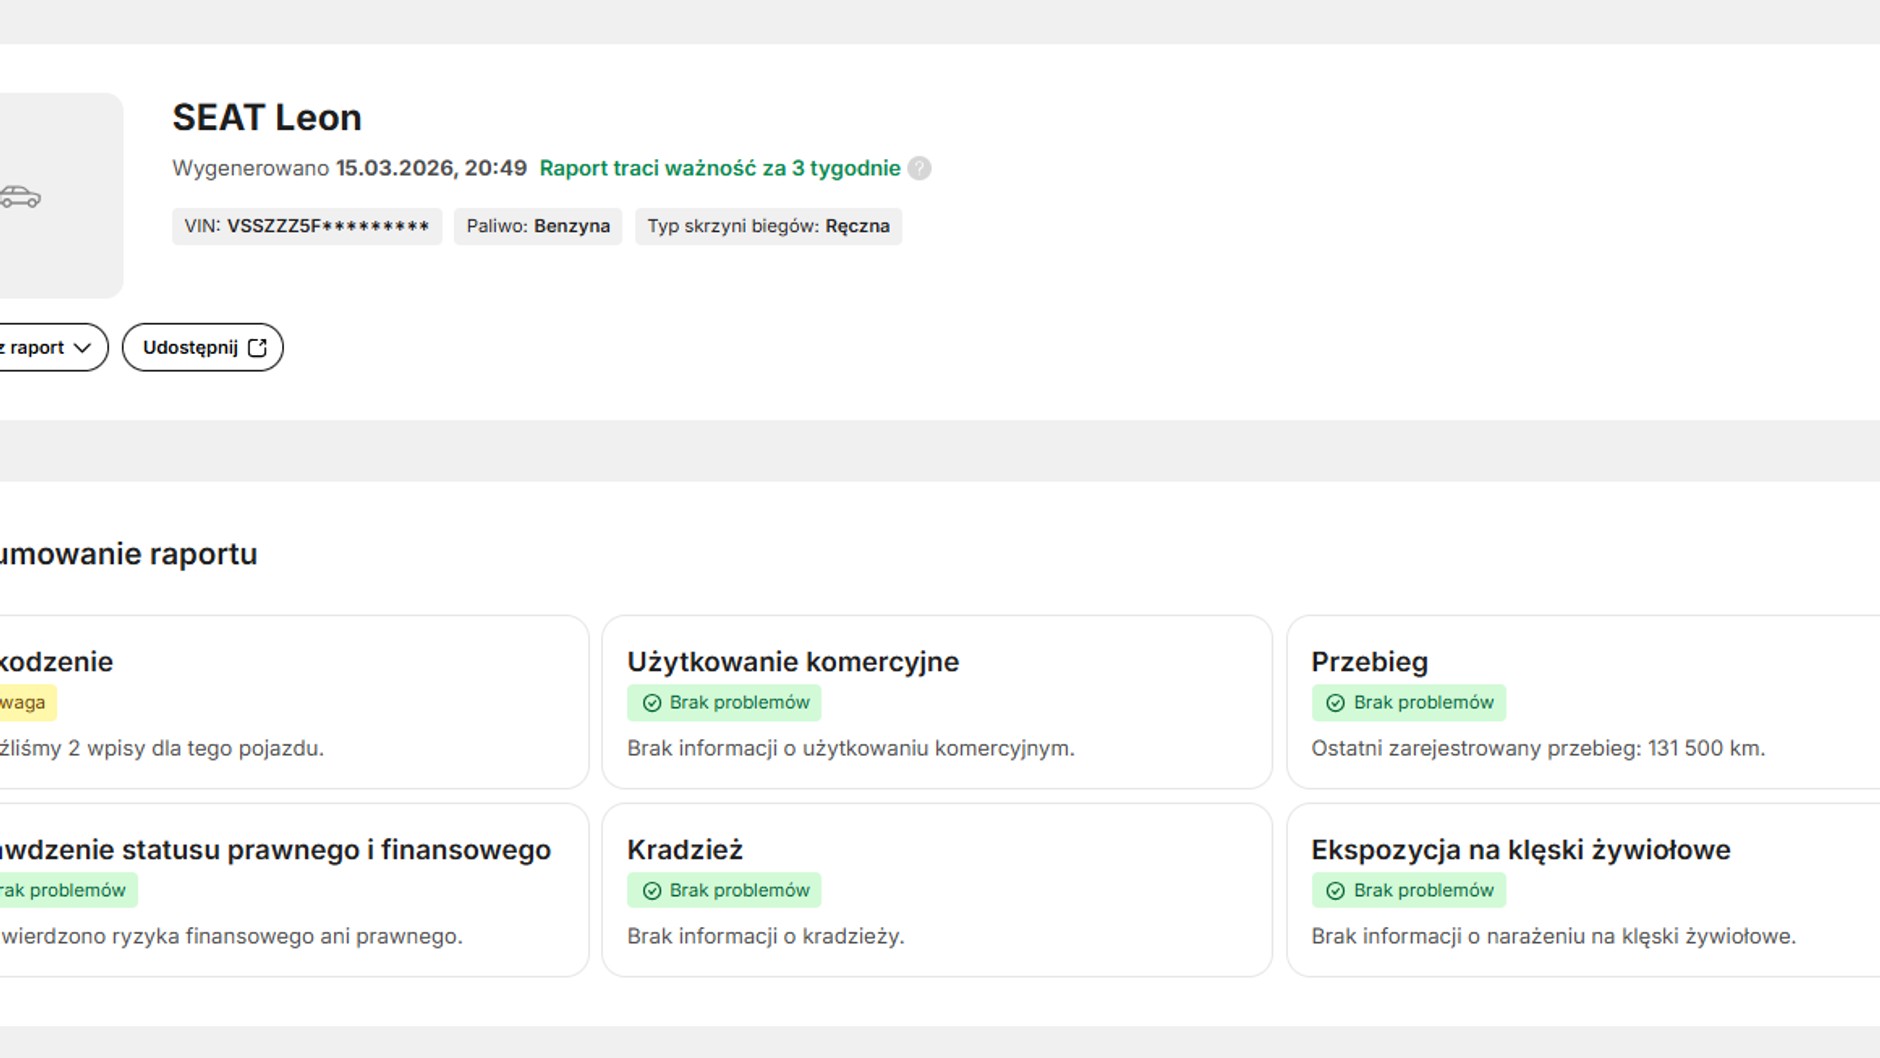
Task: Click the car placeholder icon
Action: click(21, 197)
